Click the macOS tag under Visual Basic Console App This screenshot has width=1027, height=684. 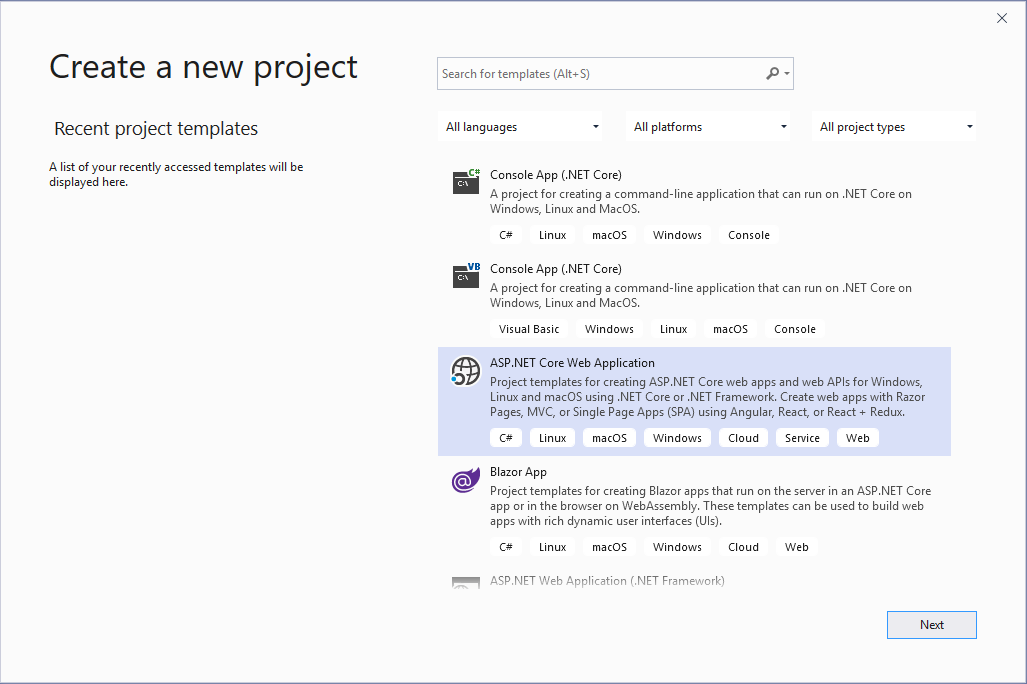[731, 328]
